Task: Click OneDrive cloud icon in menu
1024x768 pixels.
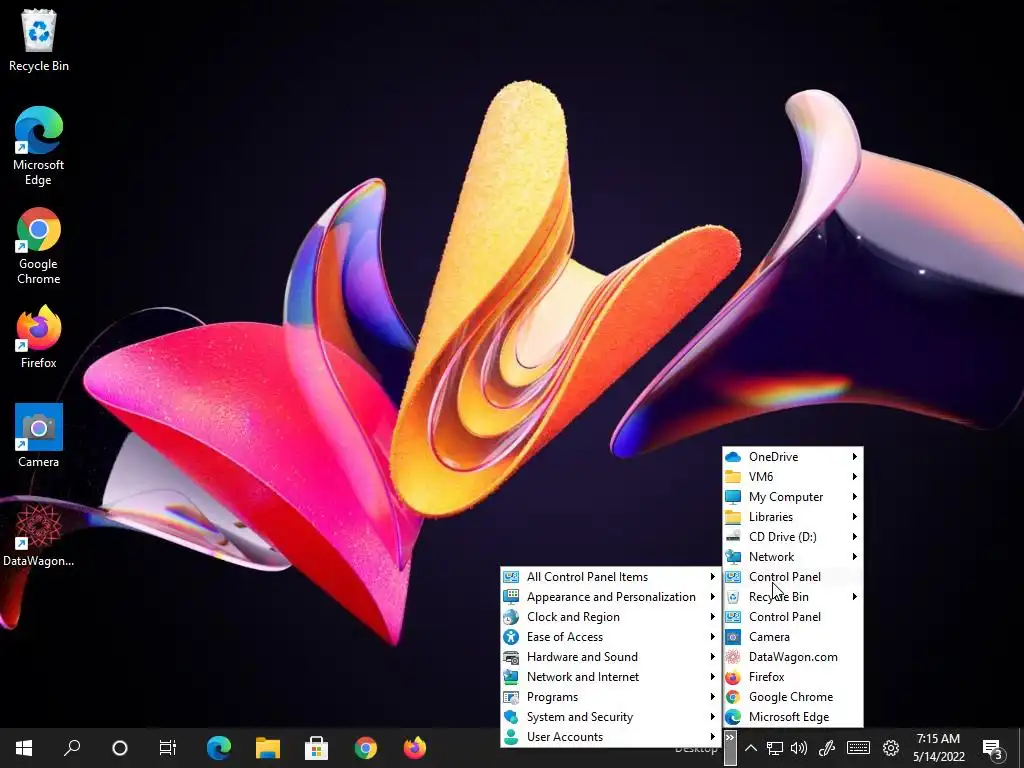Action: pyautogui.click(x=733, y=456)
